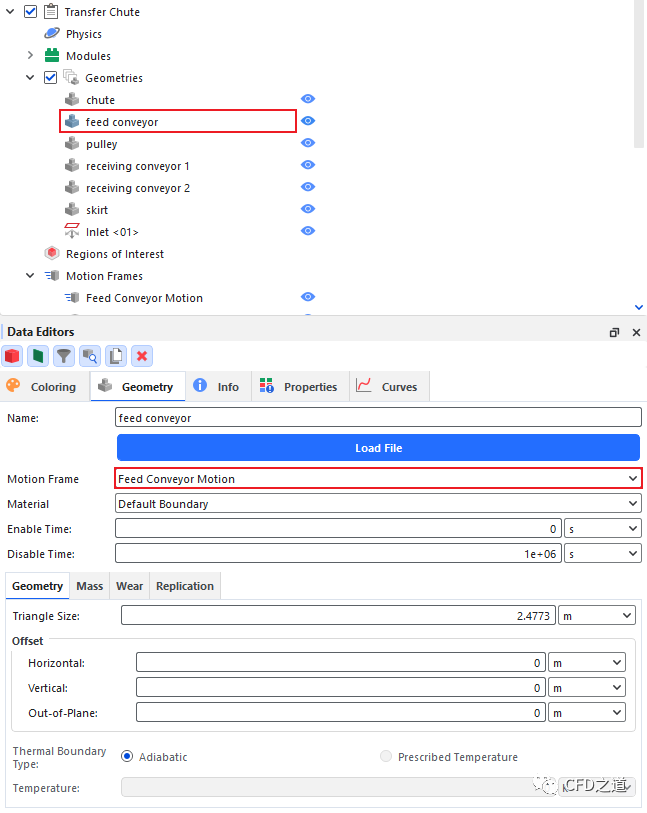Open the Wear sub-tab
This screenshot has width=647, height=813.
tap(129, 586)
